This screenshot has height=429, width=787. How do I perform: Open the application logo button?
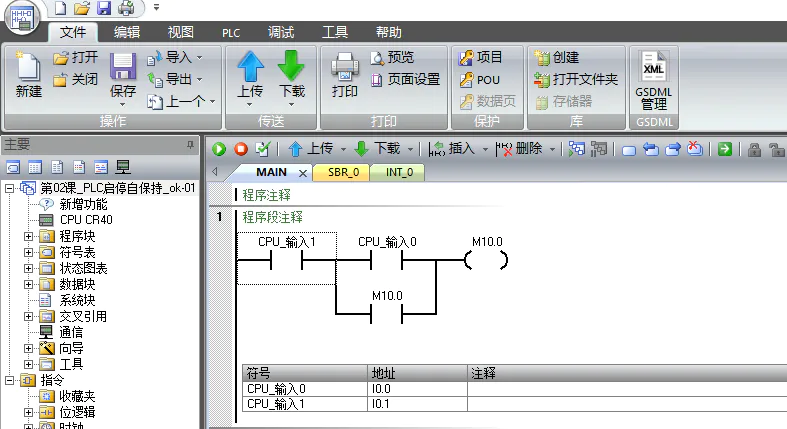[x=22, y=18]
